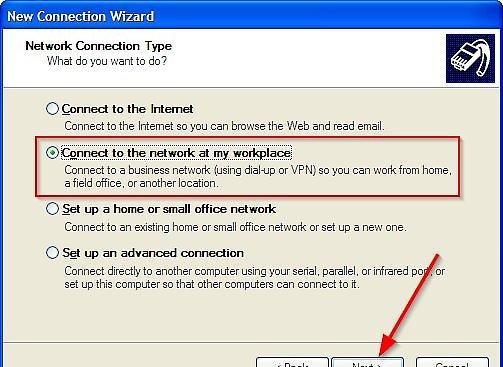Click the 'Connect to the Internet' option label
Viewport: 503px width, 367px height.
click(x=127, y=109)
